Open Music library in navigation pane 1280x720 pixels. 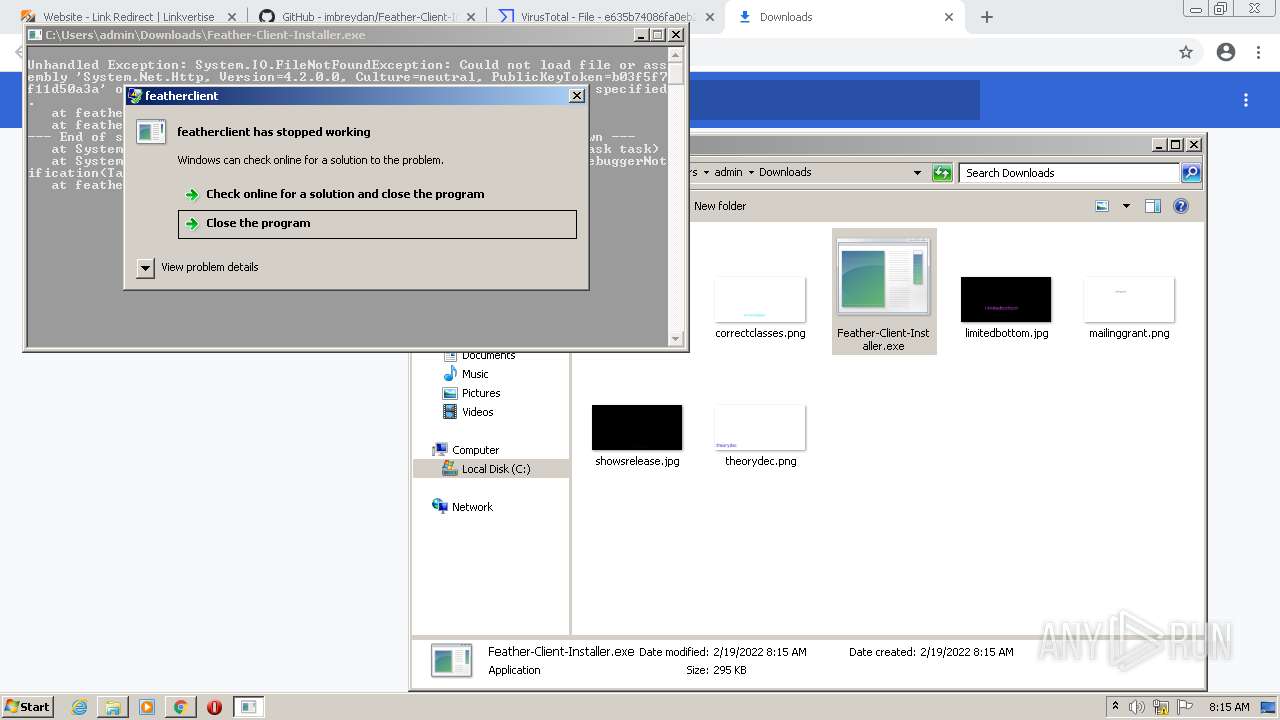[x=466, y=374]
